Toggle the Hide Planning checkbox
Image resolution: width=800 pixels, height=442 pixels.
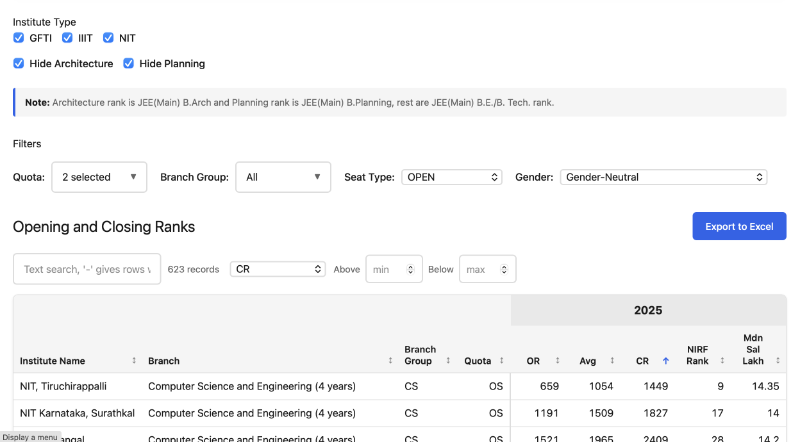(x=129, y=64)
